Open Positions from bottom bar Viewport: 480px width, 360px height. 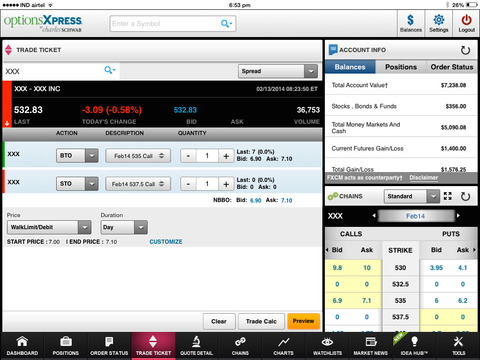pos(66,346)
